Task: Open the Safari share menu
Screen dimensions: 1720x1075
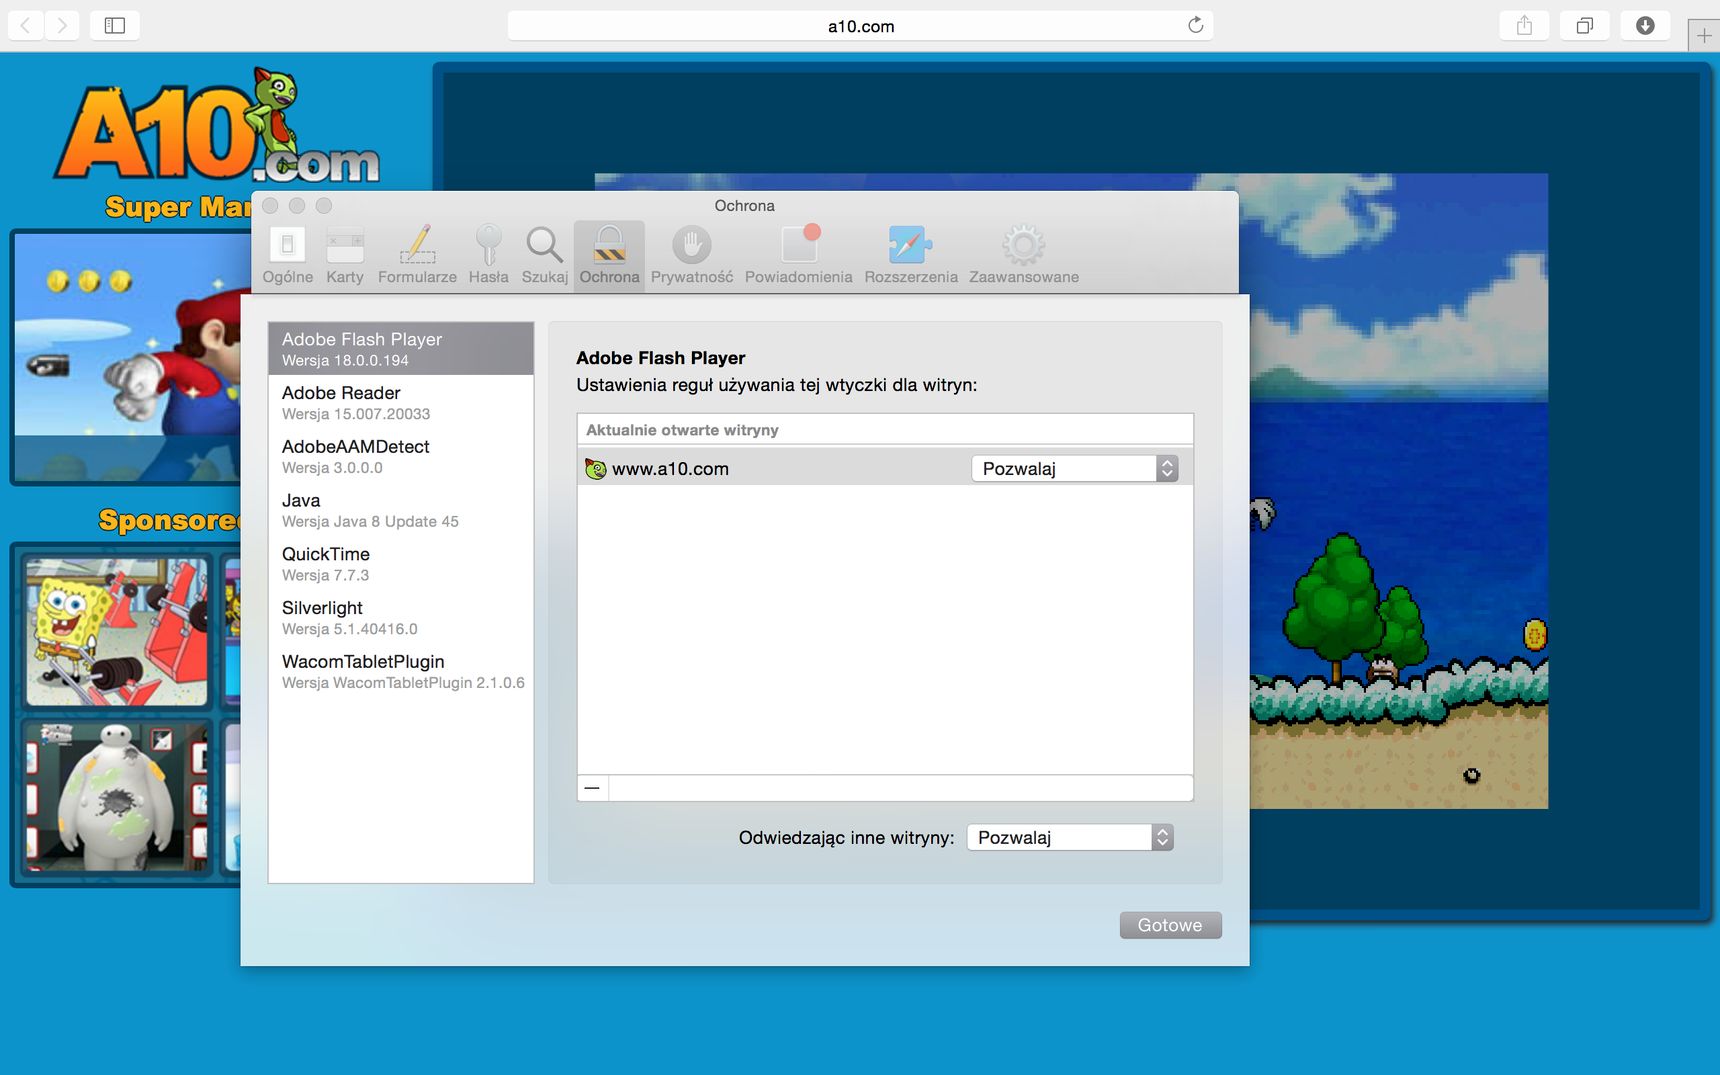Action: click(x=1524, y=25)
